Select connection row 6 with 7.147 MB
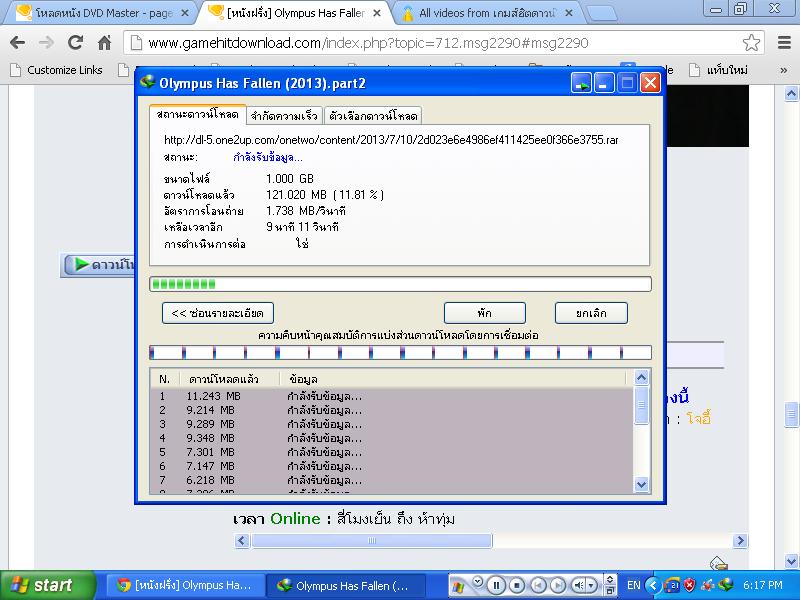Screen dimensions: 800x600 392,466
